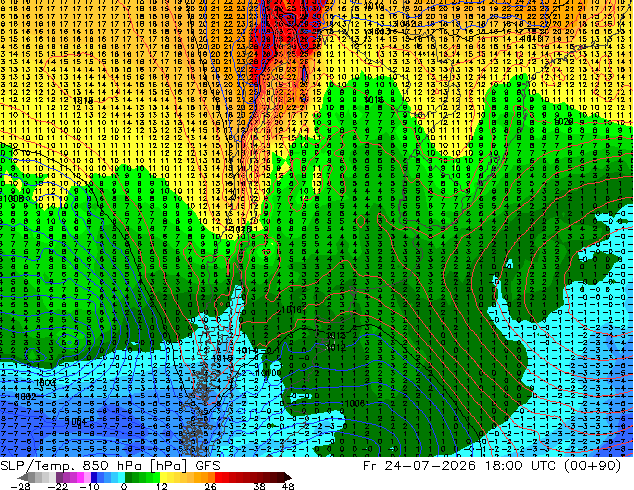Click the '12' legend scale label
Viewport: 634px width, 490px height.
pos(162,486)
